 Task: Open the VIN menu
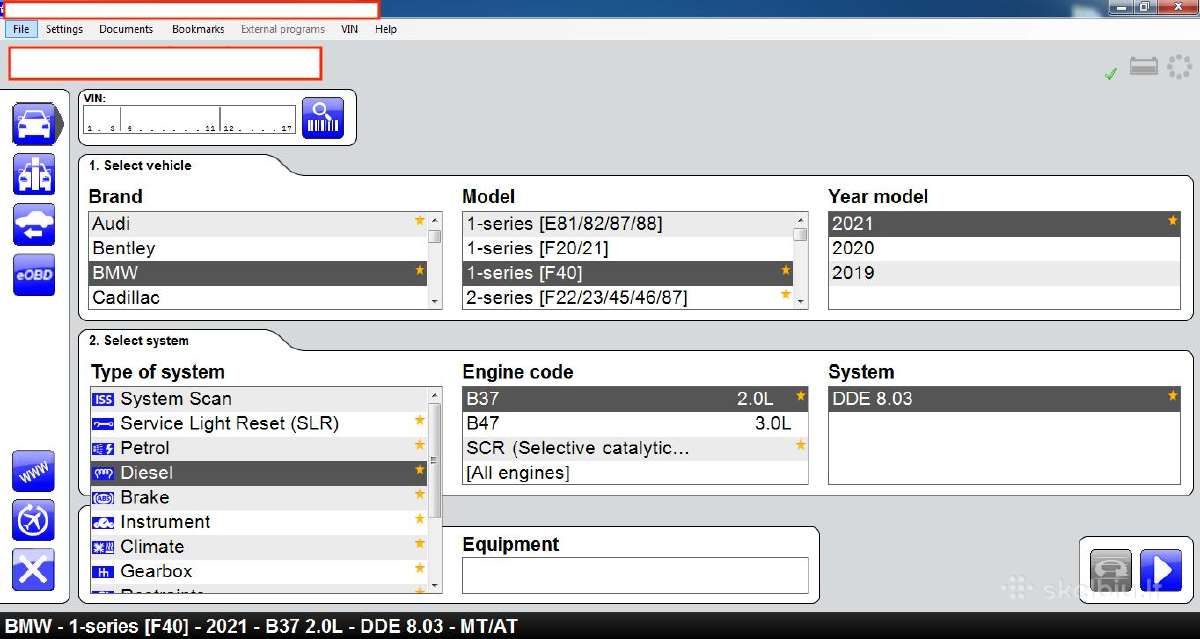[x=350, y=29]
